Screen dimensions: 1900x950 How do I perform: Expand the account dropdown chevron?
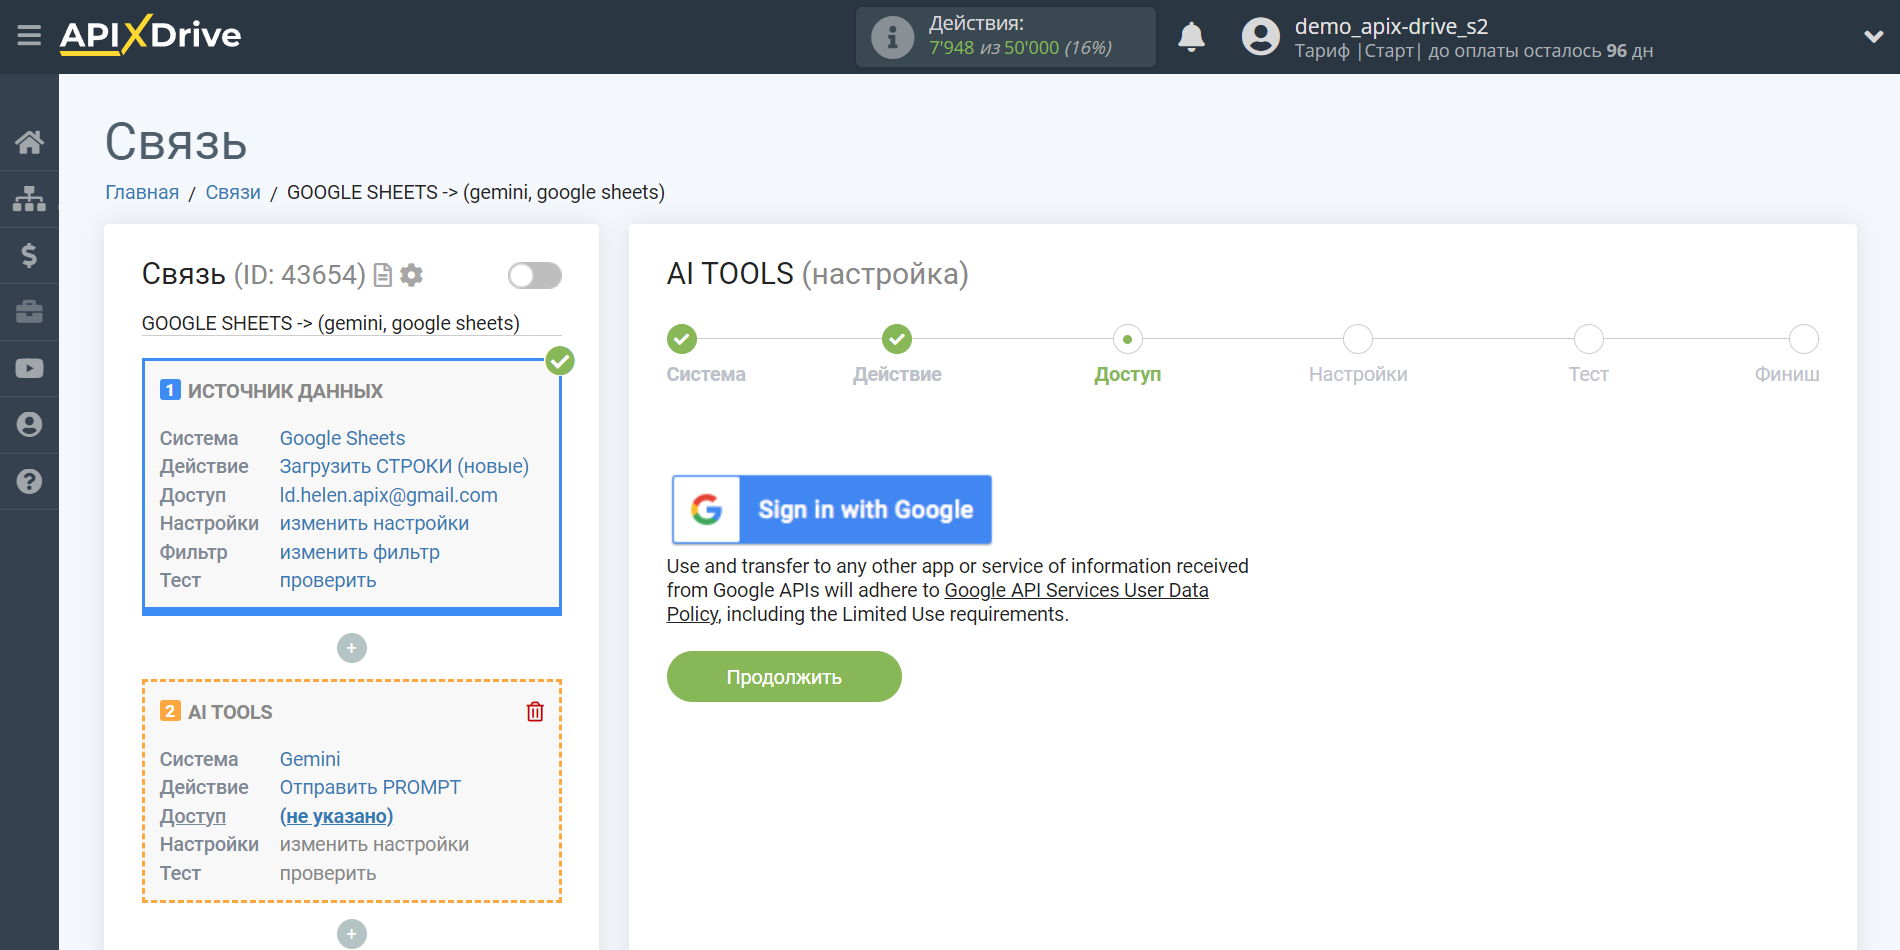tap(1873, 37)
